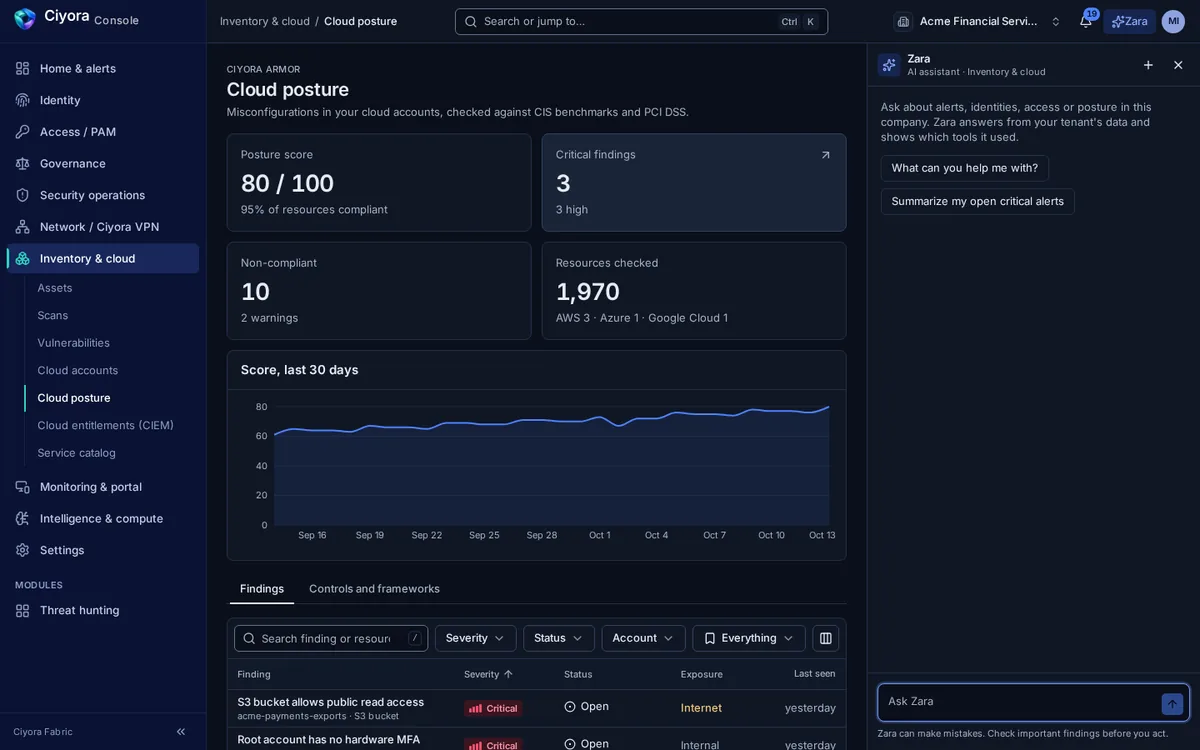
Task: Open tenant switcher Acme Financial Services
Action: click(x=979, y=21)
